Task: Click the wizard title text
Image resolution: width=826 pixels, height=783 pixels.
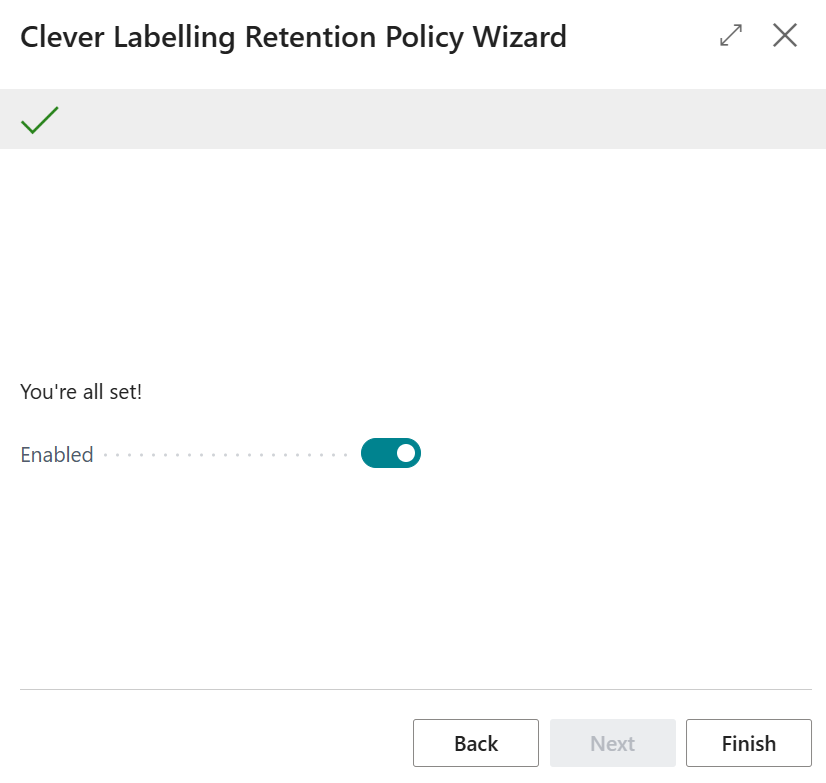Action: tap(292, 36)
